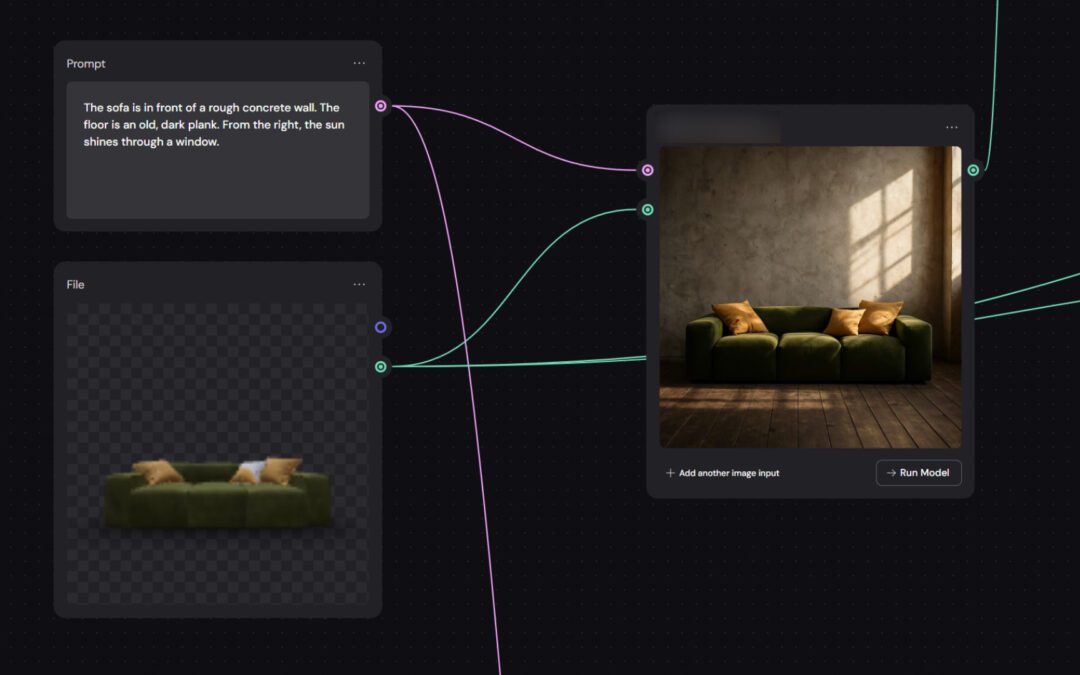Viewport: 1080px width, 675px height.
Task: Click the green output port on model node
Action: pyautogui.click(x=973, y=170)
